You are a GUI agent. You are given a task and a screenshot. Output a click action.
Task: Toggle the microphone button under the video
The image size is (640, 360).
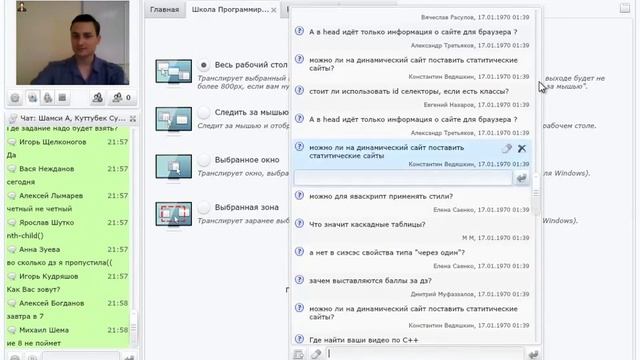coord(48,98)
